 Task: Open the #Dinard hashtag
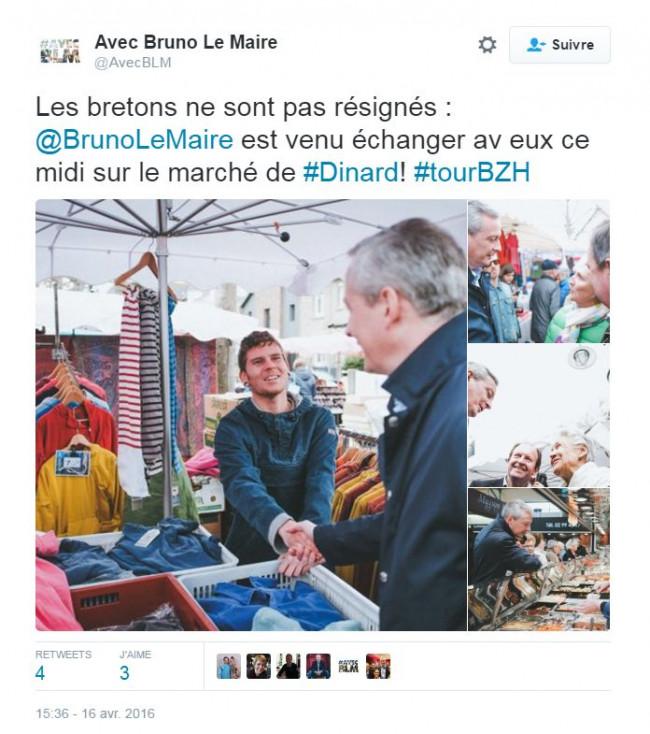(x=350, y=172)
